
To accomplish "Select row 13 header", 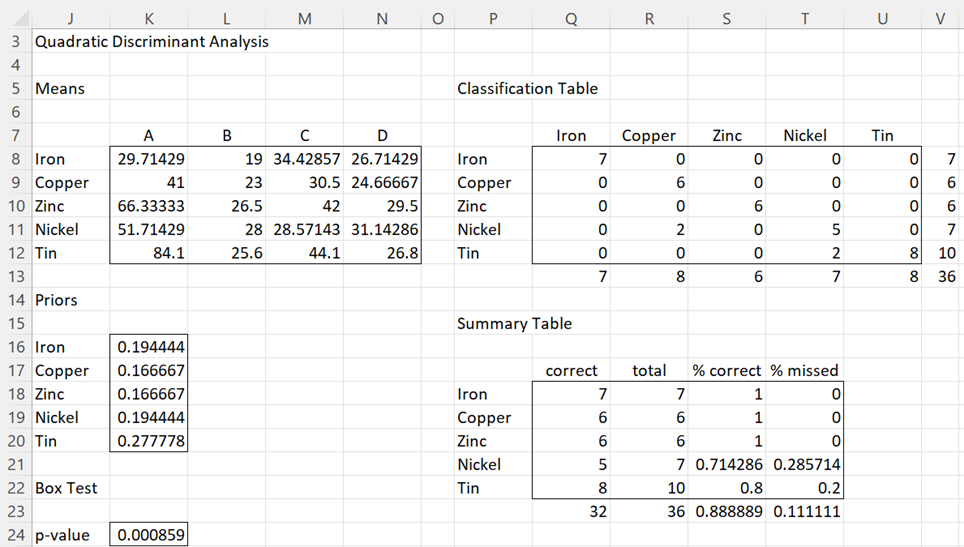I will tap(15, 277).
